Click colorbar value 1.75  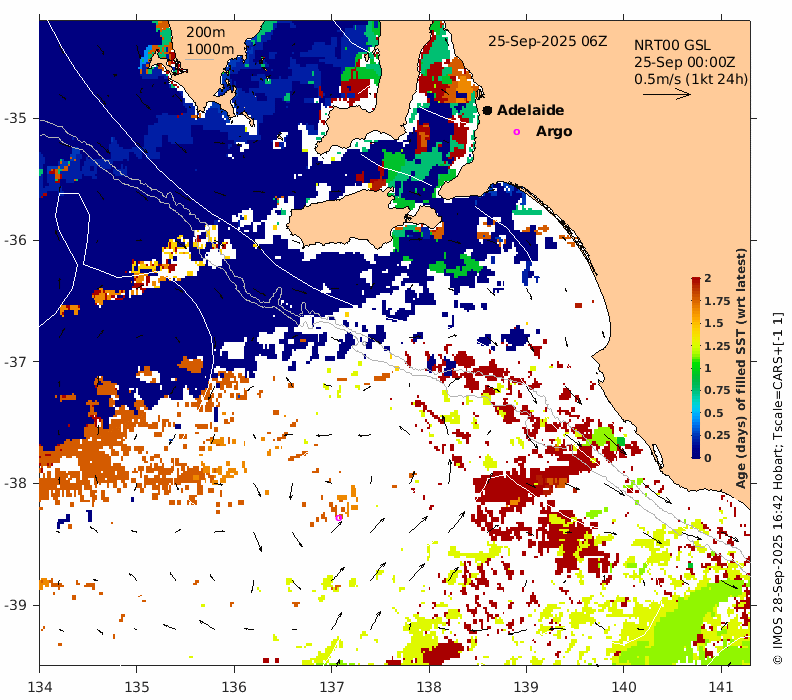717,301
